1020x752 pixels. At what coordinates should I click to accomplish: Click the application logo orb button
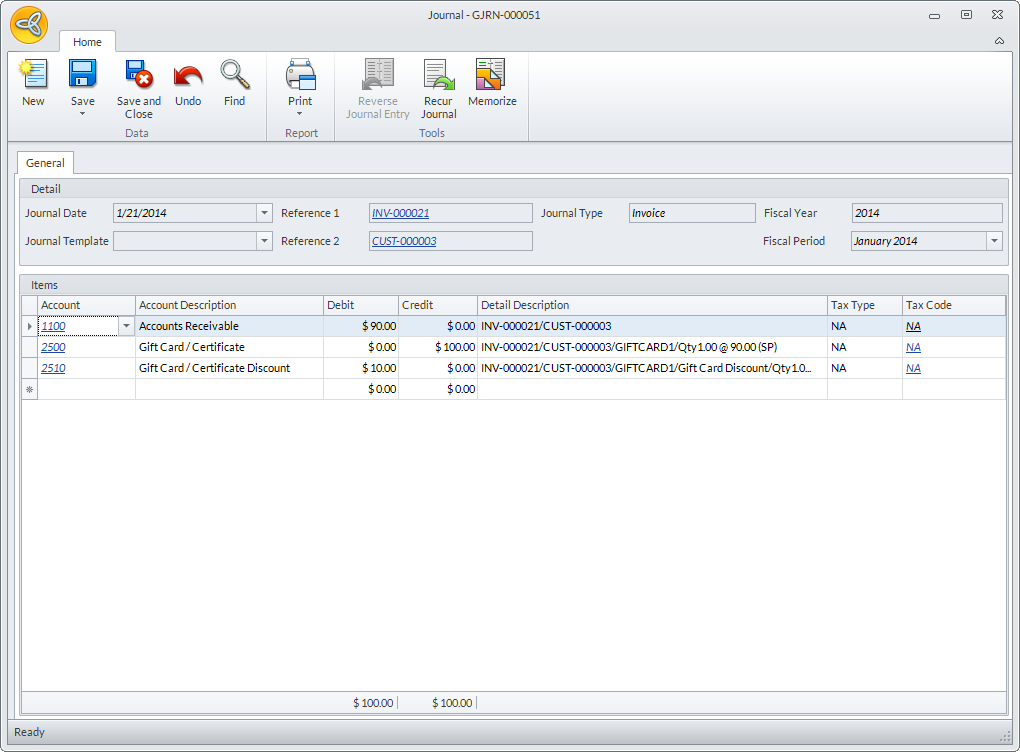point(29,26)
